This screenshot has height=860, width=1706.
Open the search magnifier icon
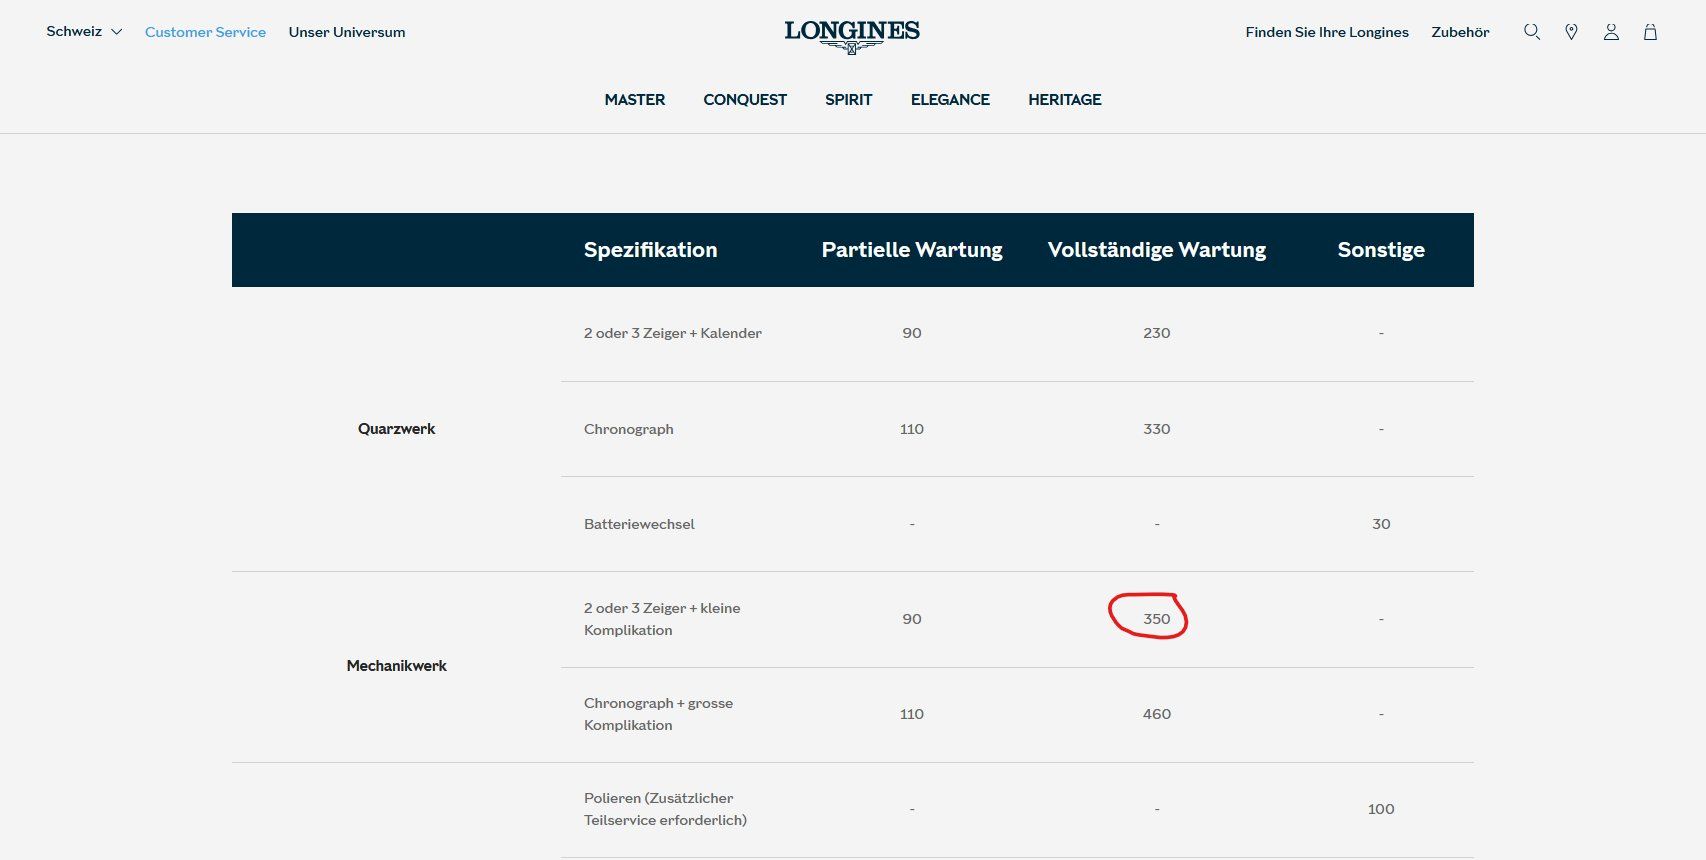[x=1531, y=32]
